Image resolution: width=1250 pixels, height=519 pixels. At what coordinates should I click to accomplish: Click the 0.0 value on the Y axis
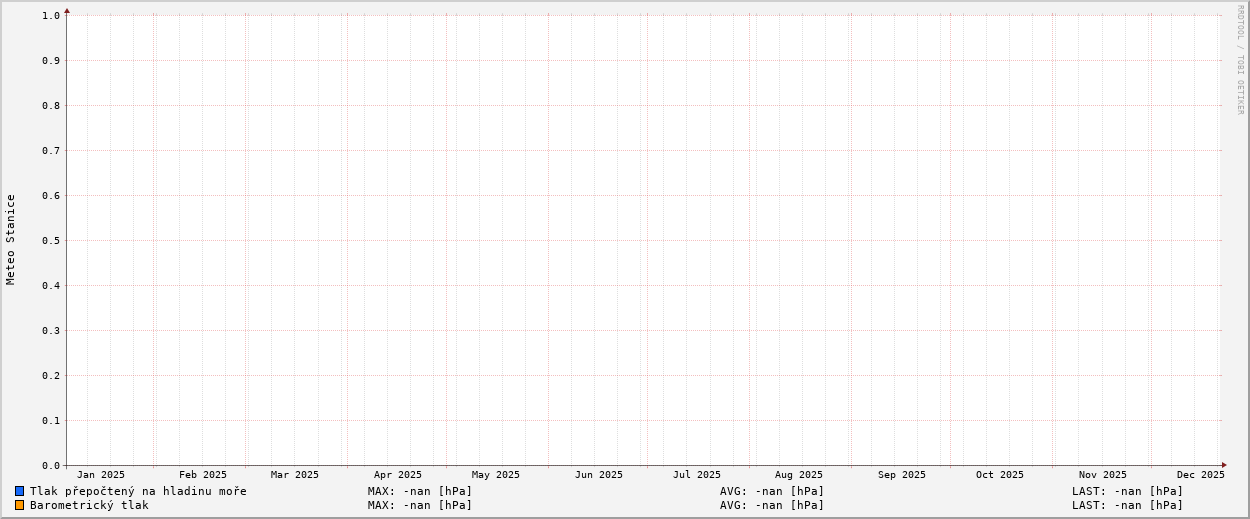click(x=51, y=465)
